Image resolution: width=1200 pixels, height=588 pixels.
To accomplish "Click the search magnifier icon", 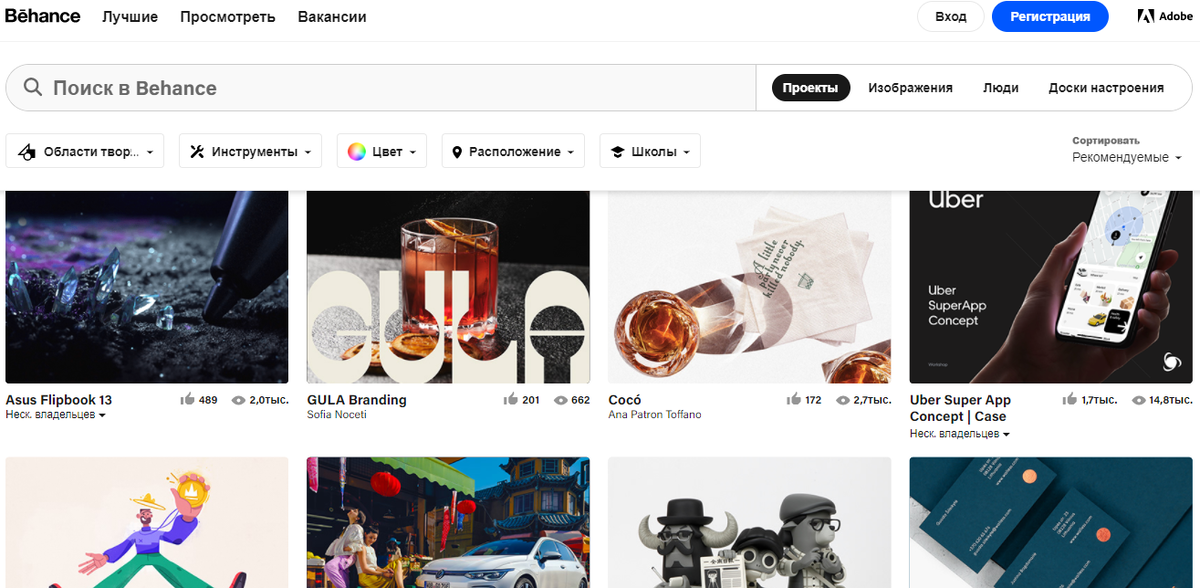I will [33, 88].
